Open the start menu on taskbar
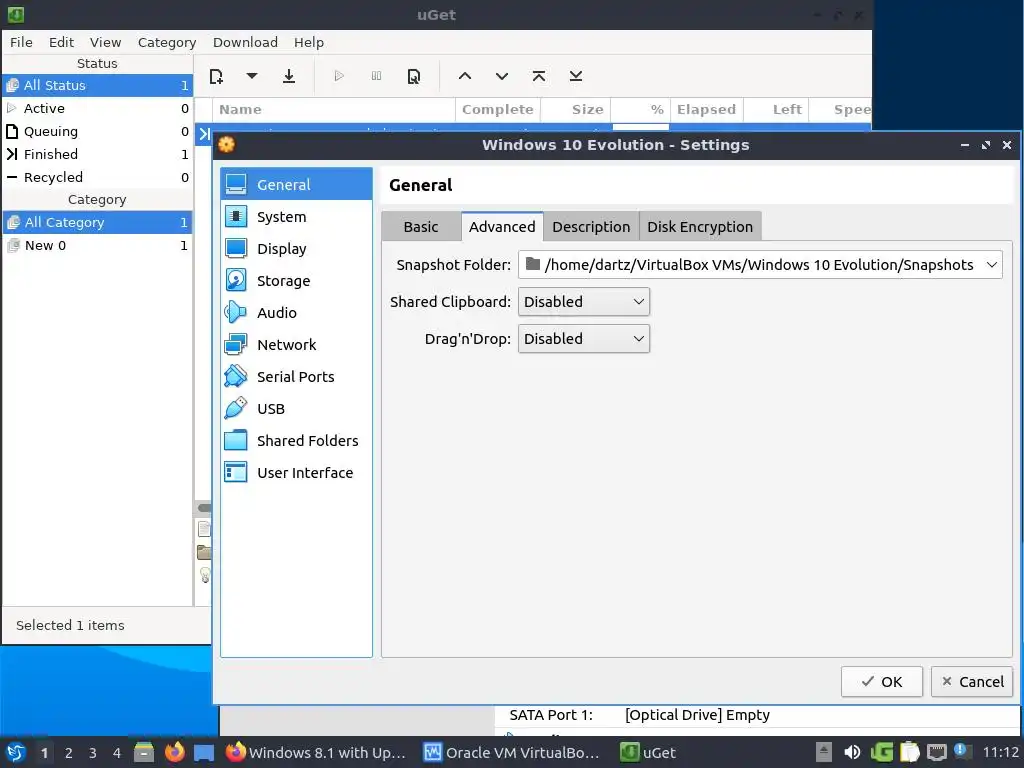This screenshot has width=1024, height=768. click(16, 753)
